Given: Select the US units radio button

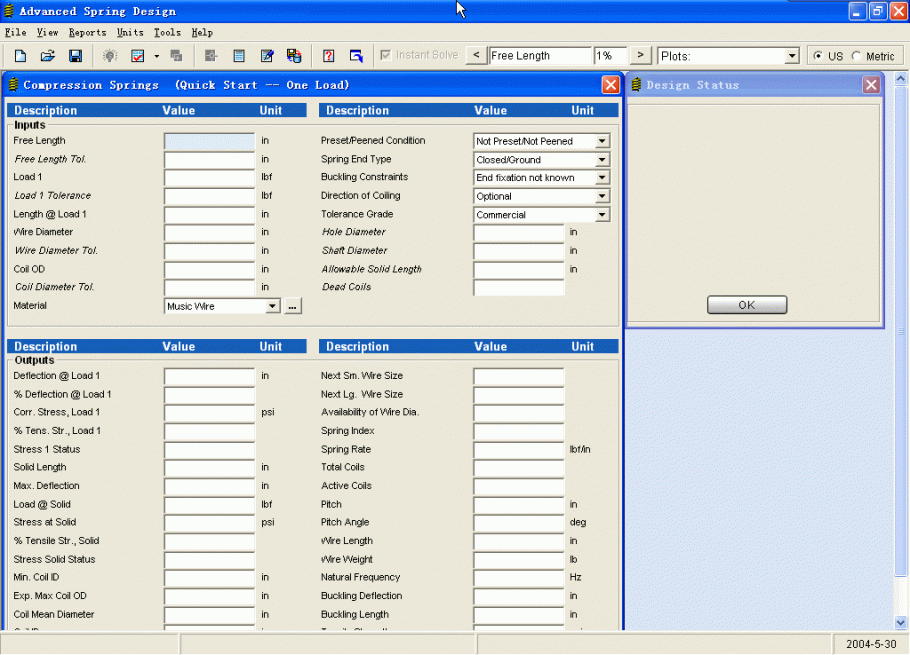Looking at the screenshot, I should click(819, 55).
